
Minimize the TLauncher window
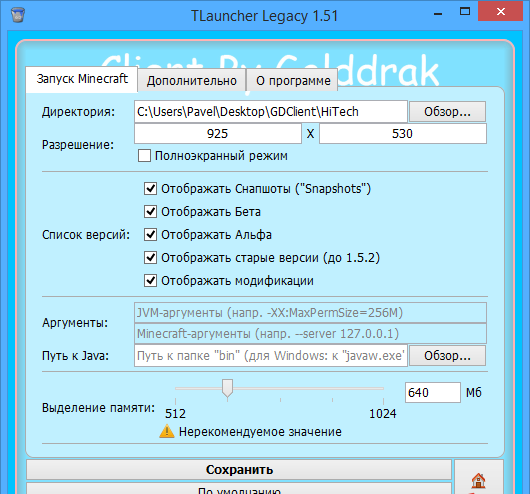(438, 14)
